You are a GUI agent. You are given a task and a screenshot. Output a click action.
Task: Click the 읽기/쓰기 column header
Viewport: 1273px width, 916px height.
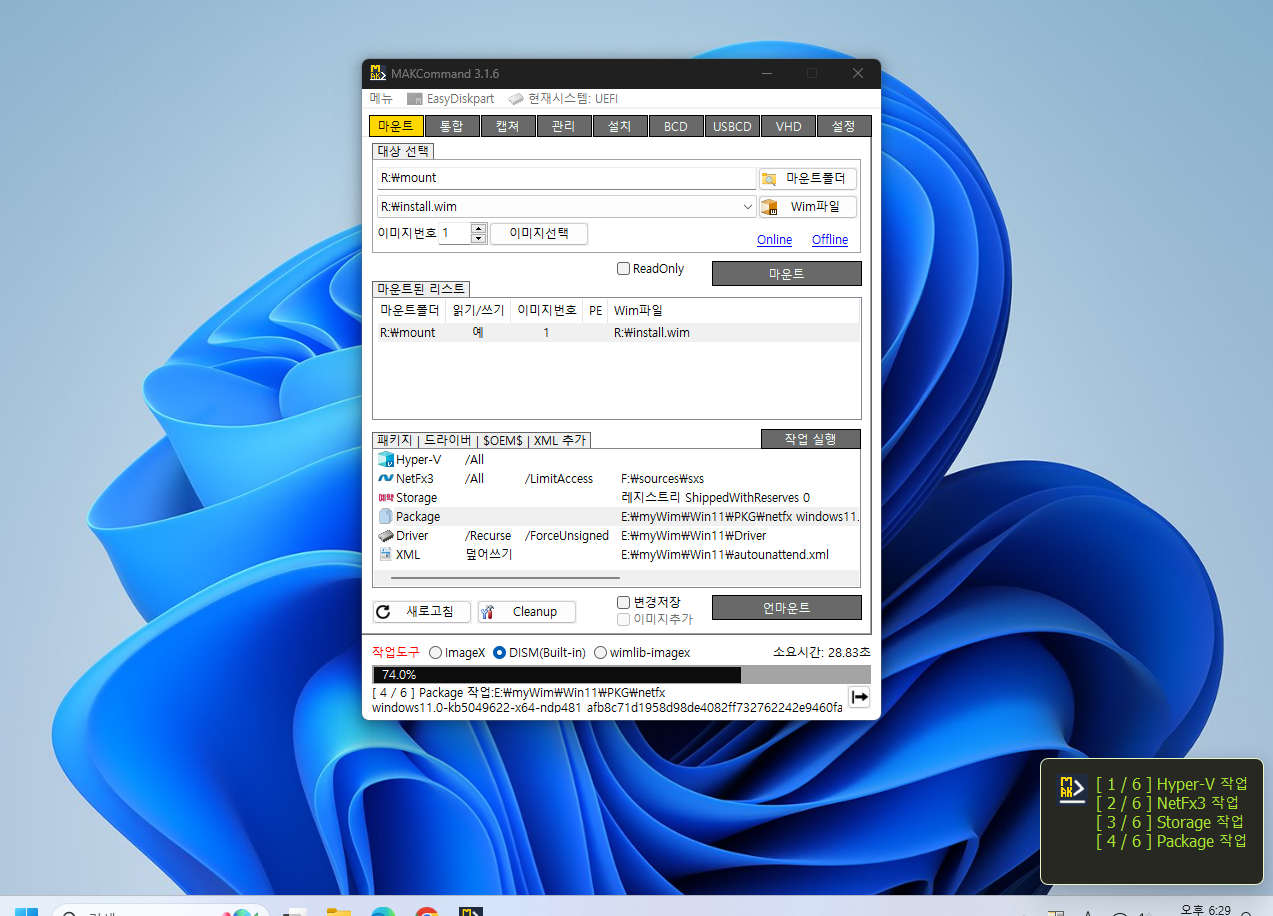[478, 311]
